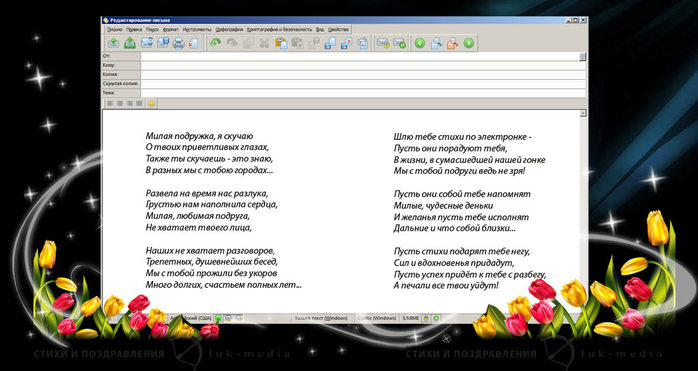The width and height of the screenshot is (698, 371).
Task: Click the Копия: label button
Action: 122,74
